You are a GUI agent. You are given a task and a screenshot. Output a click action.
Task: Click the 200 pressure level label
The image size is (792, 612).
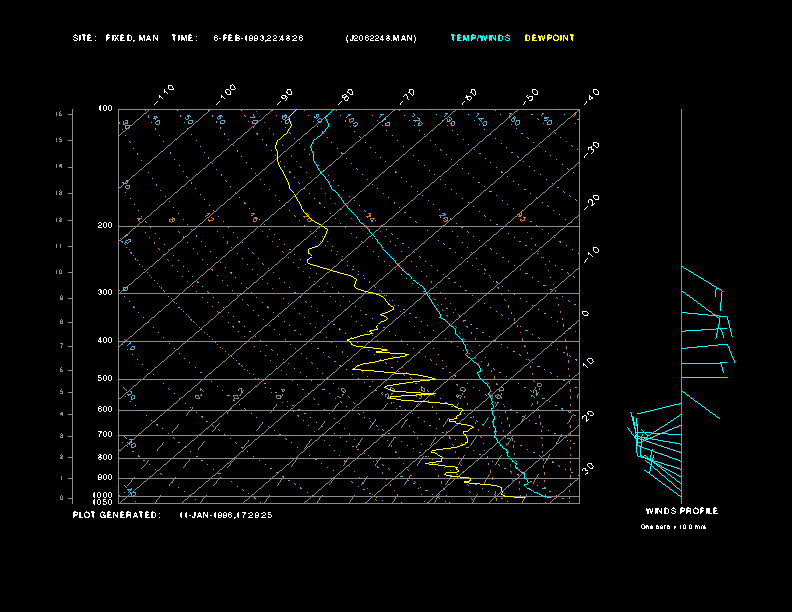(105, 226)
